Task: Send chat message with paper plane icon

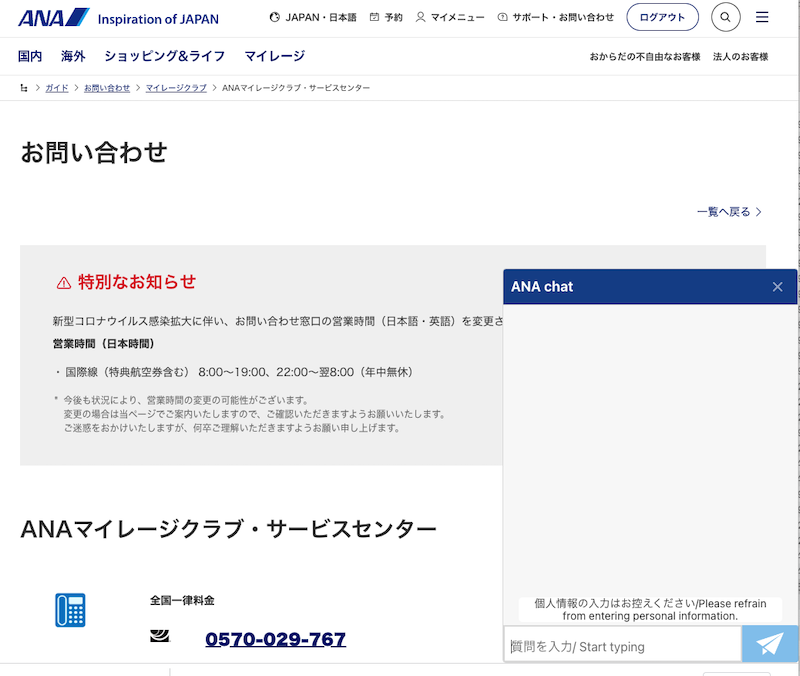Action: [769, 644]
